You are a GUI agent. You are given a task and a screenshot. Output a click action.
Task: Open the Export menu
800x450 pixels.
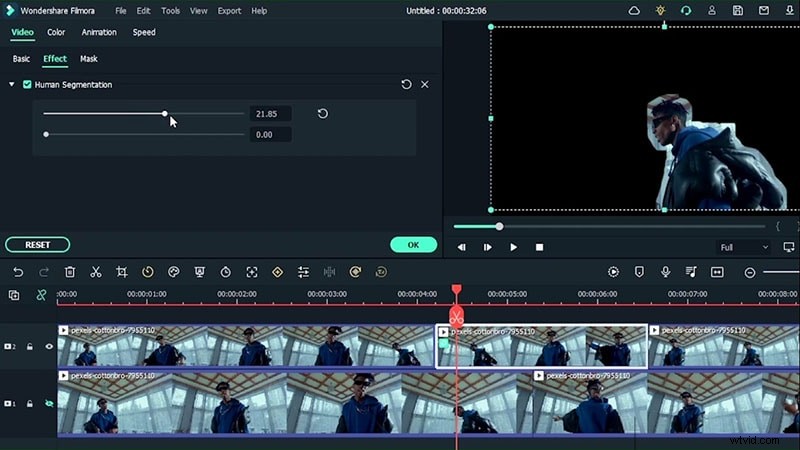pos(229,11)
